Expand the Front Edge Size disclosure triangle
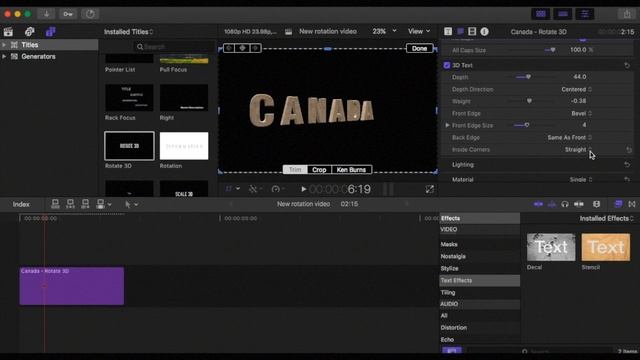Viewport: 640px width, 360px height. click(x=447, y=125)
